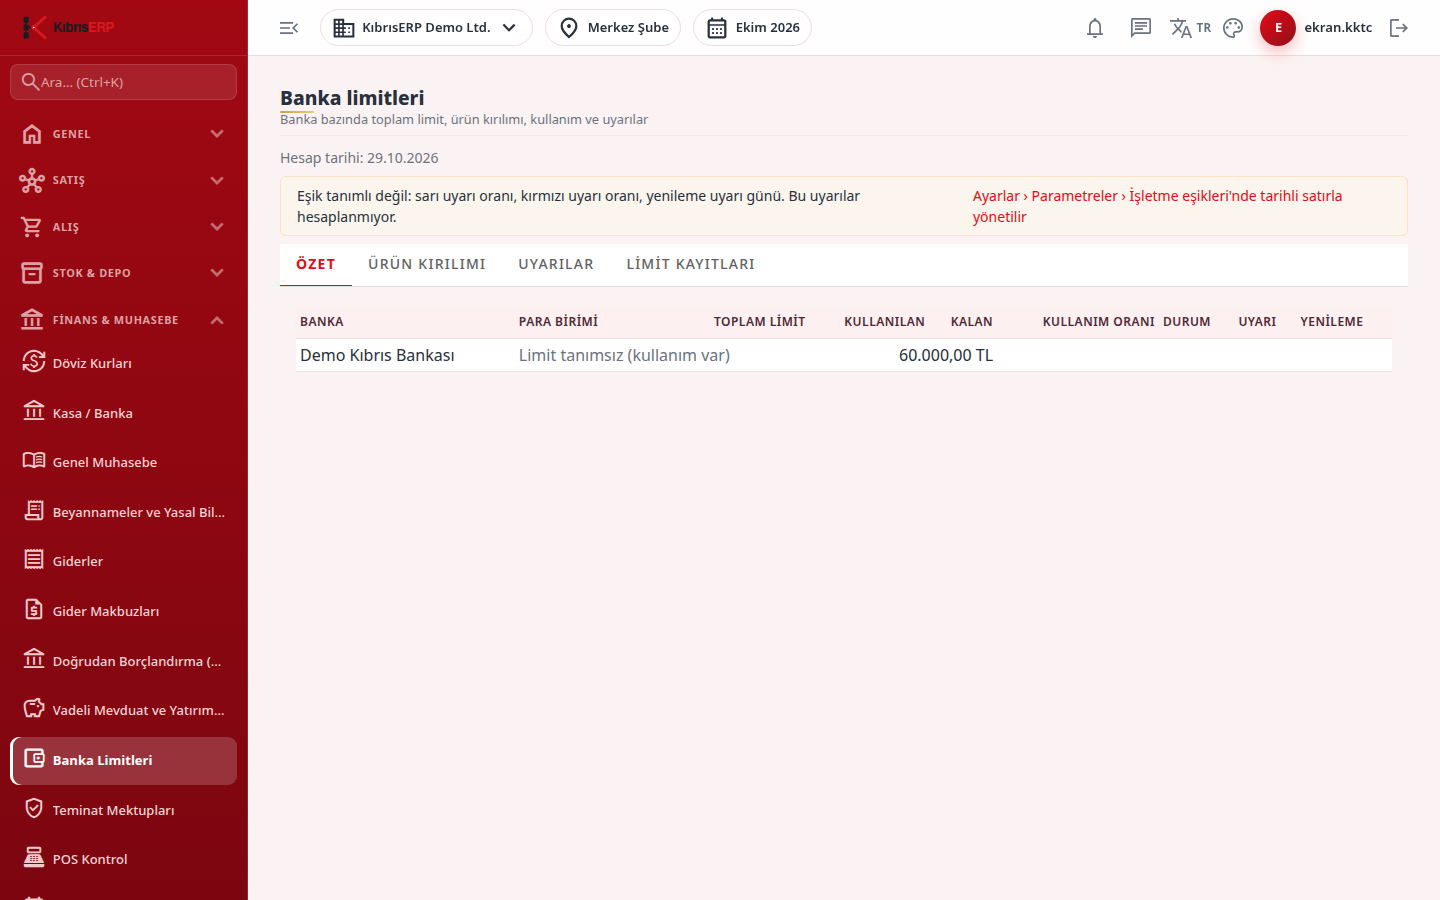Select Merkez Şube branch button
The width and height of the screenshot is (1440, 900).
point(613,28)
